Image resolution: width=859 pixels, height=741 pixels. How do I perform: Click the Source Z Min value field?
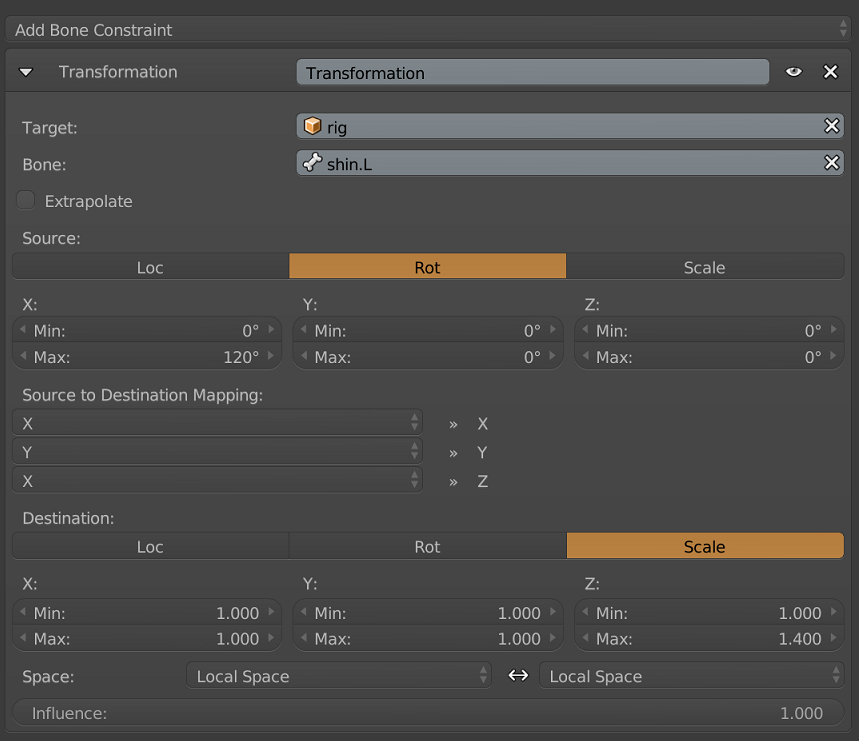tap(709, 330)
